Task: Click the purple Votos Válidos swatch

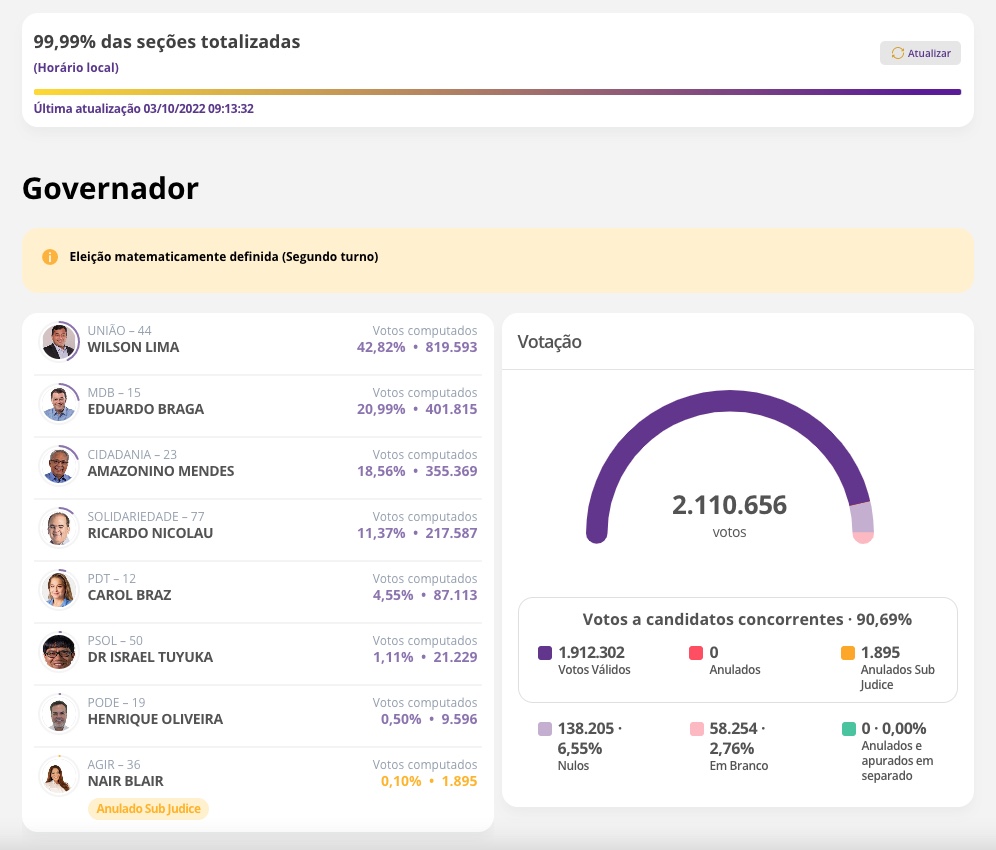Action: click(545, 653)
